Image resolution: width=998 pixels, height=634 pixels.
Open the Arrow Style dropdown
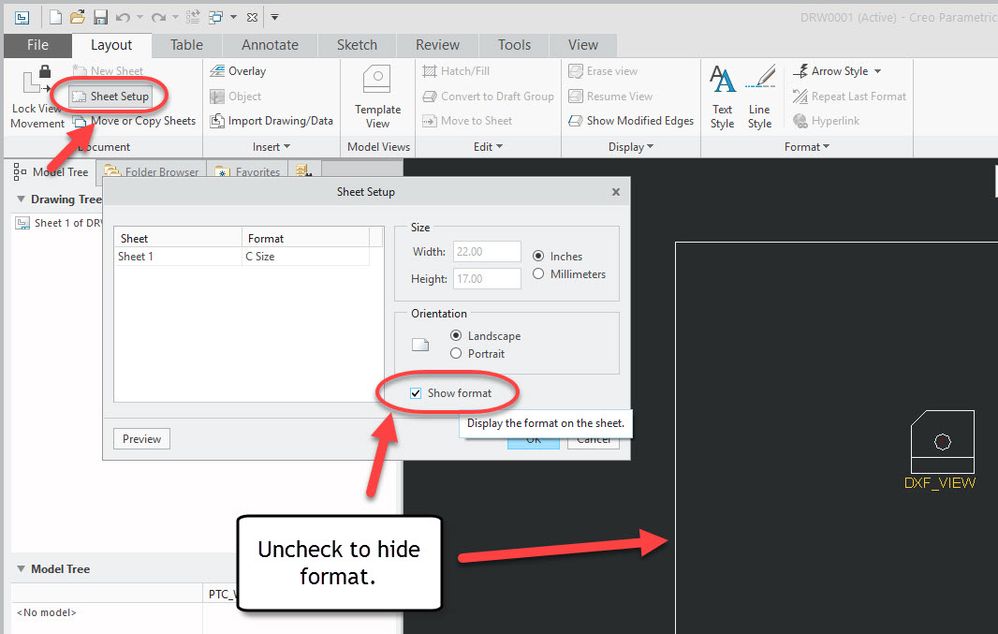[x=838, y=71]
